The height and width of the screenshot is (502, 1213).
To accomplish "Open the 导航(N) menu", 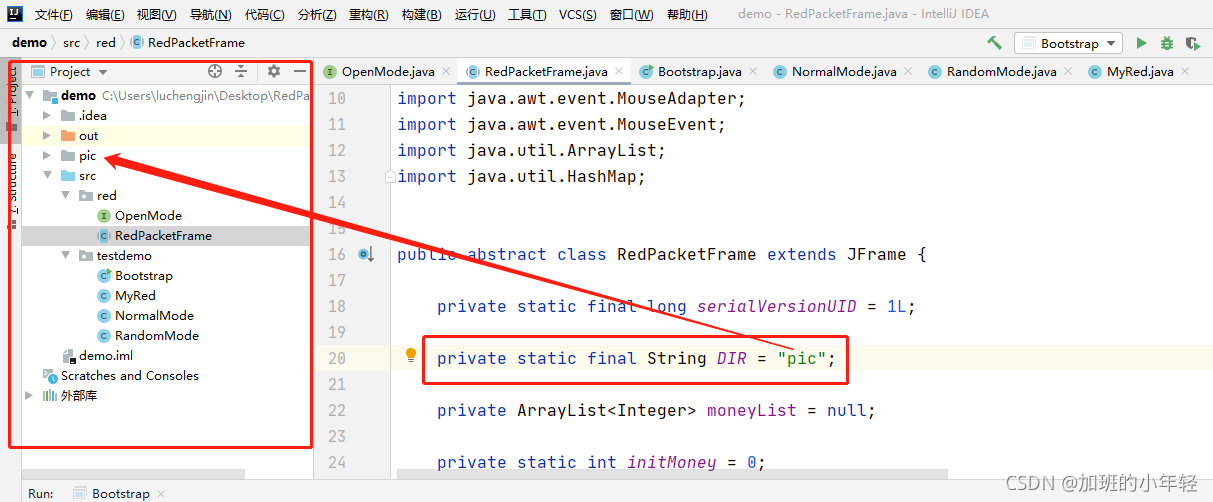I will point(211,15).
